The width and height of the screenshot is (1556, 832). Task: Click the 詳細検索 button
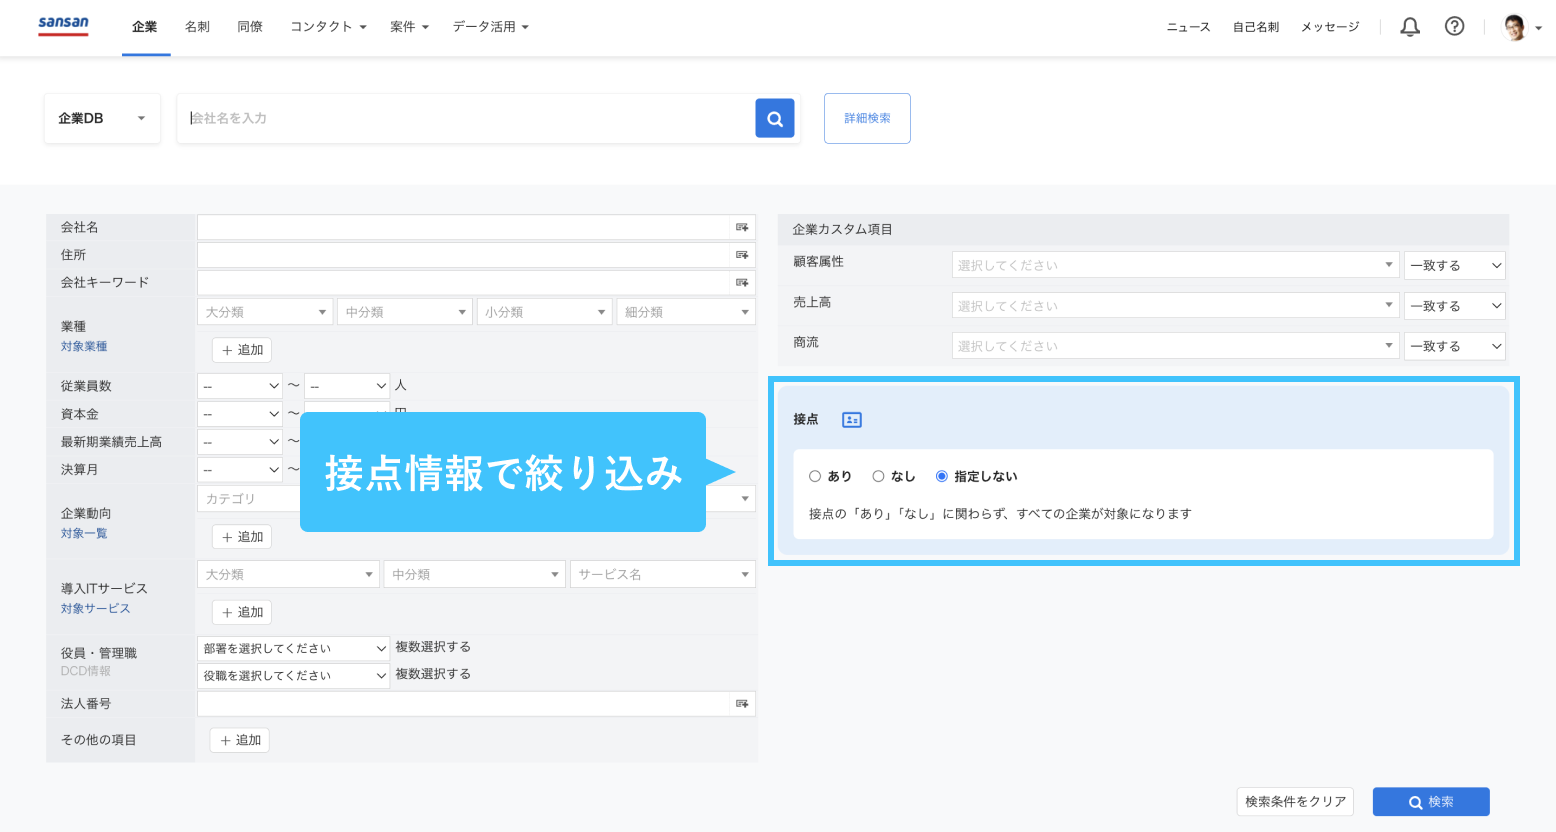click(867, 118)
